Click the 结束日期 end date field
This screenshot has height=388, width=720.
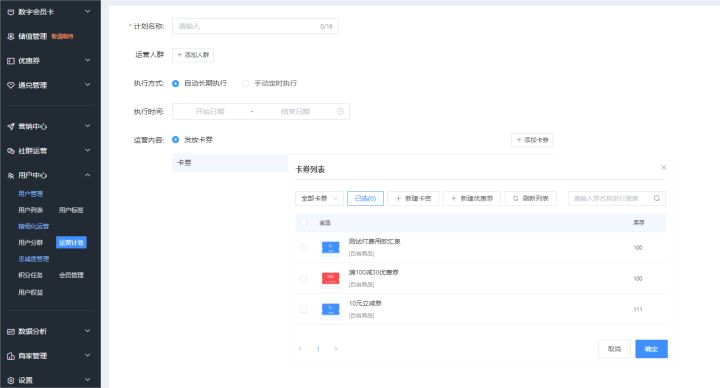coord(295,112)
